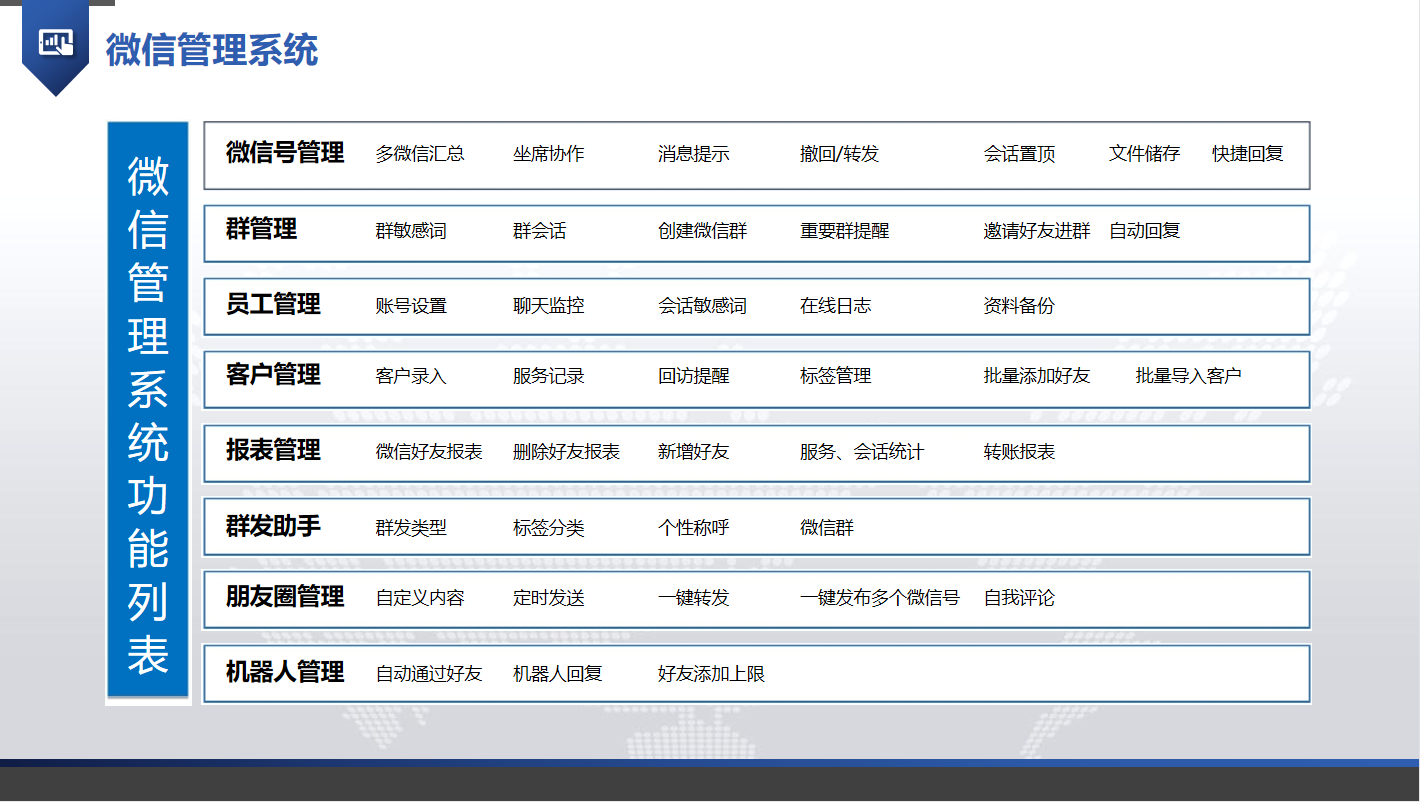Click the 群发类型 feature text
Viewport: 1420px width, 802px height.
pyautogui.click(x=411, y=528)
